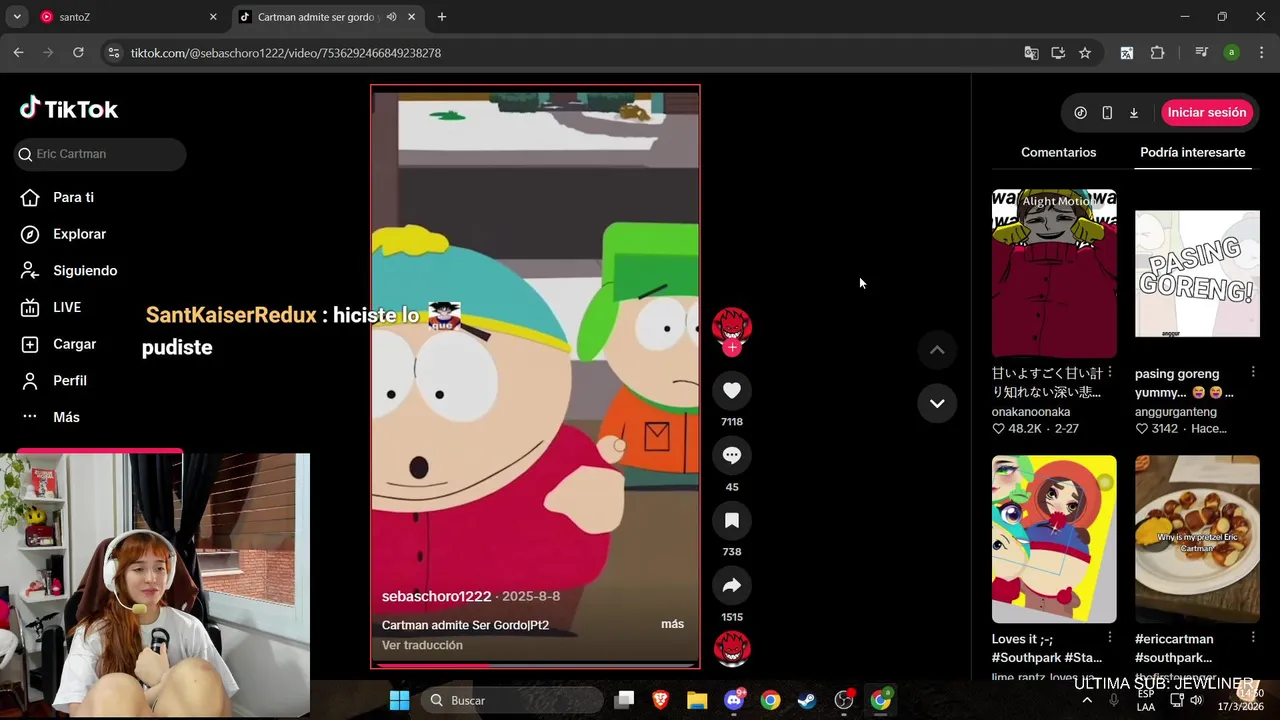Open the Loves it Southpark video thumbnail
The height and width of the screenshot is (720, 1280).
[1054, 539]
